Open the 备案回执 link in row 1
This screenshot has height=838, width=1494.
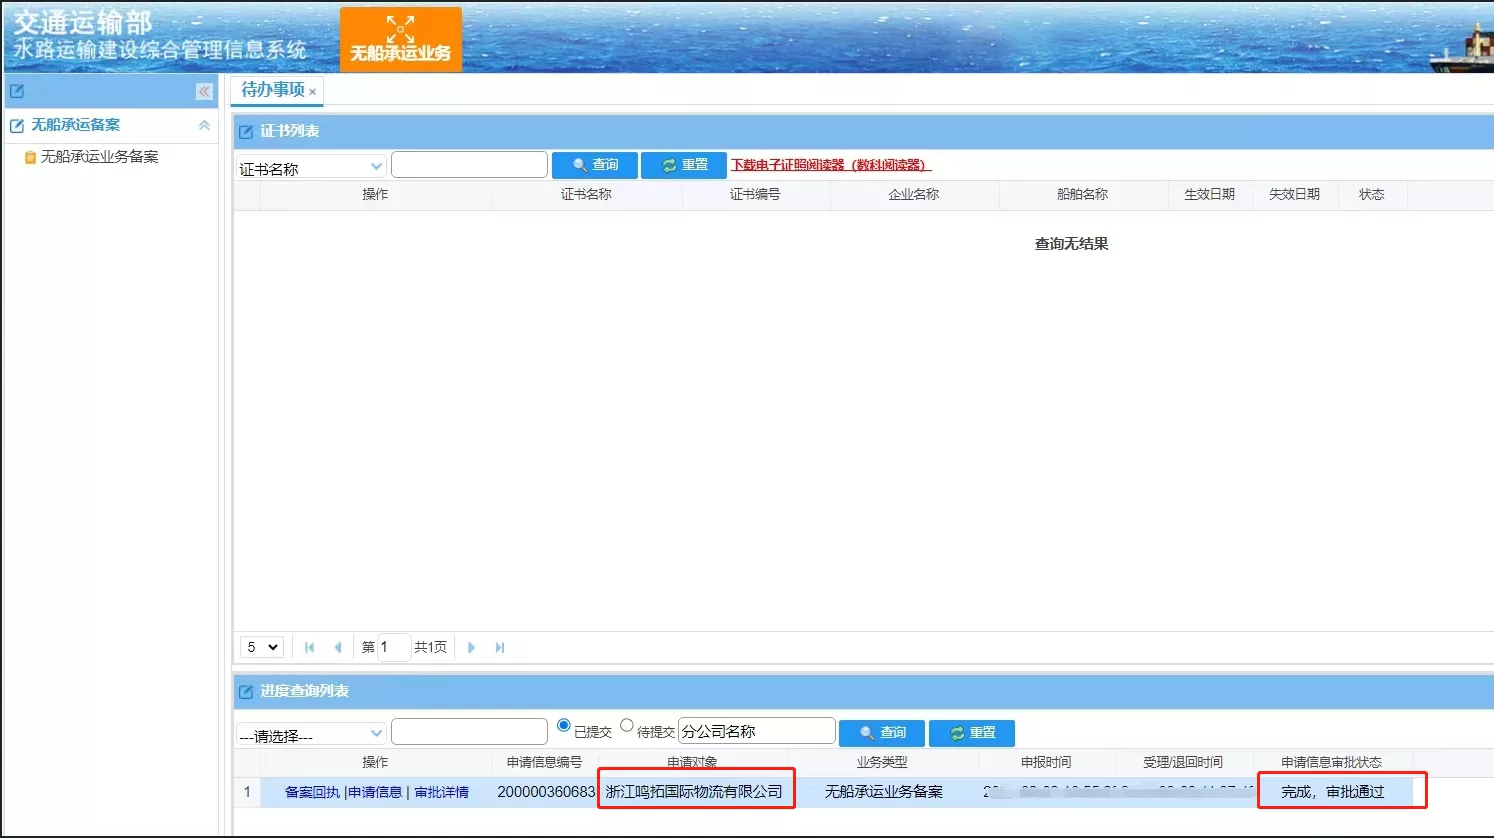(312, 792)
